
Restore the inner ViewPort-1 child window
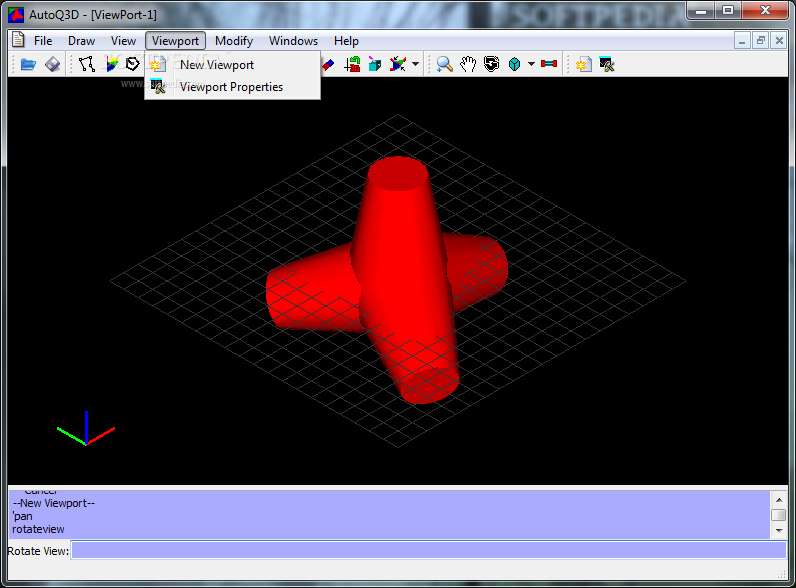(x=760, y=41)
